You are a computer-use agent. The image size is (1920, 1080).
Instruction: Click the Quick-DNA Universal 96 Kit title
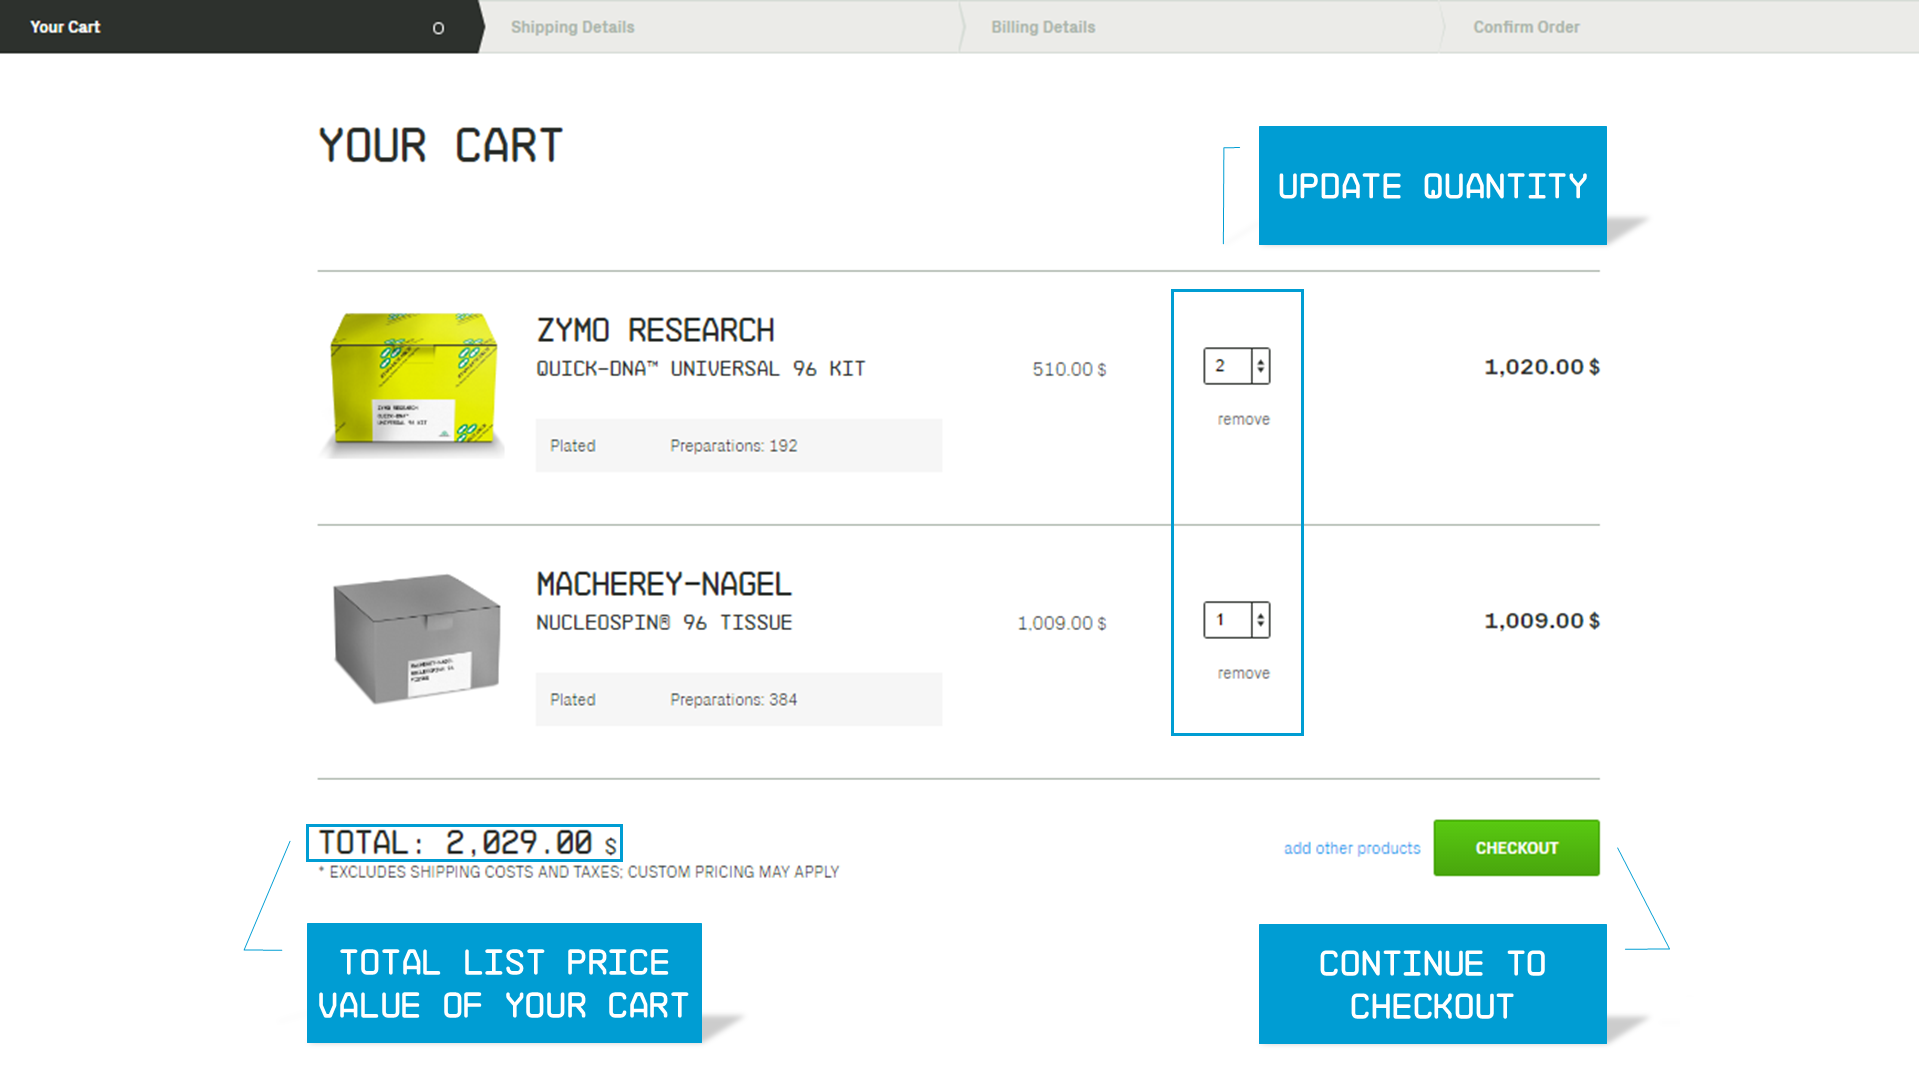tap(700, 369)
